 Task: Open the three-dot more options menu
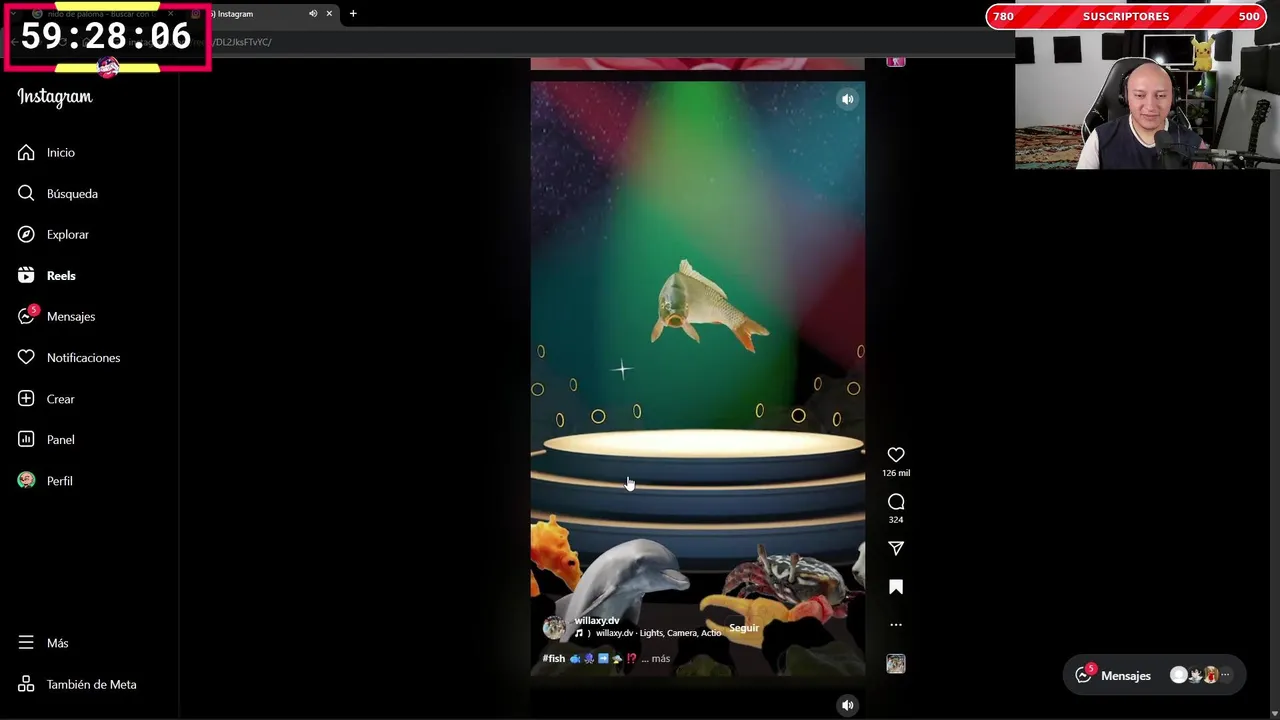(896, 625)
